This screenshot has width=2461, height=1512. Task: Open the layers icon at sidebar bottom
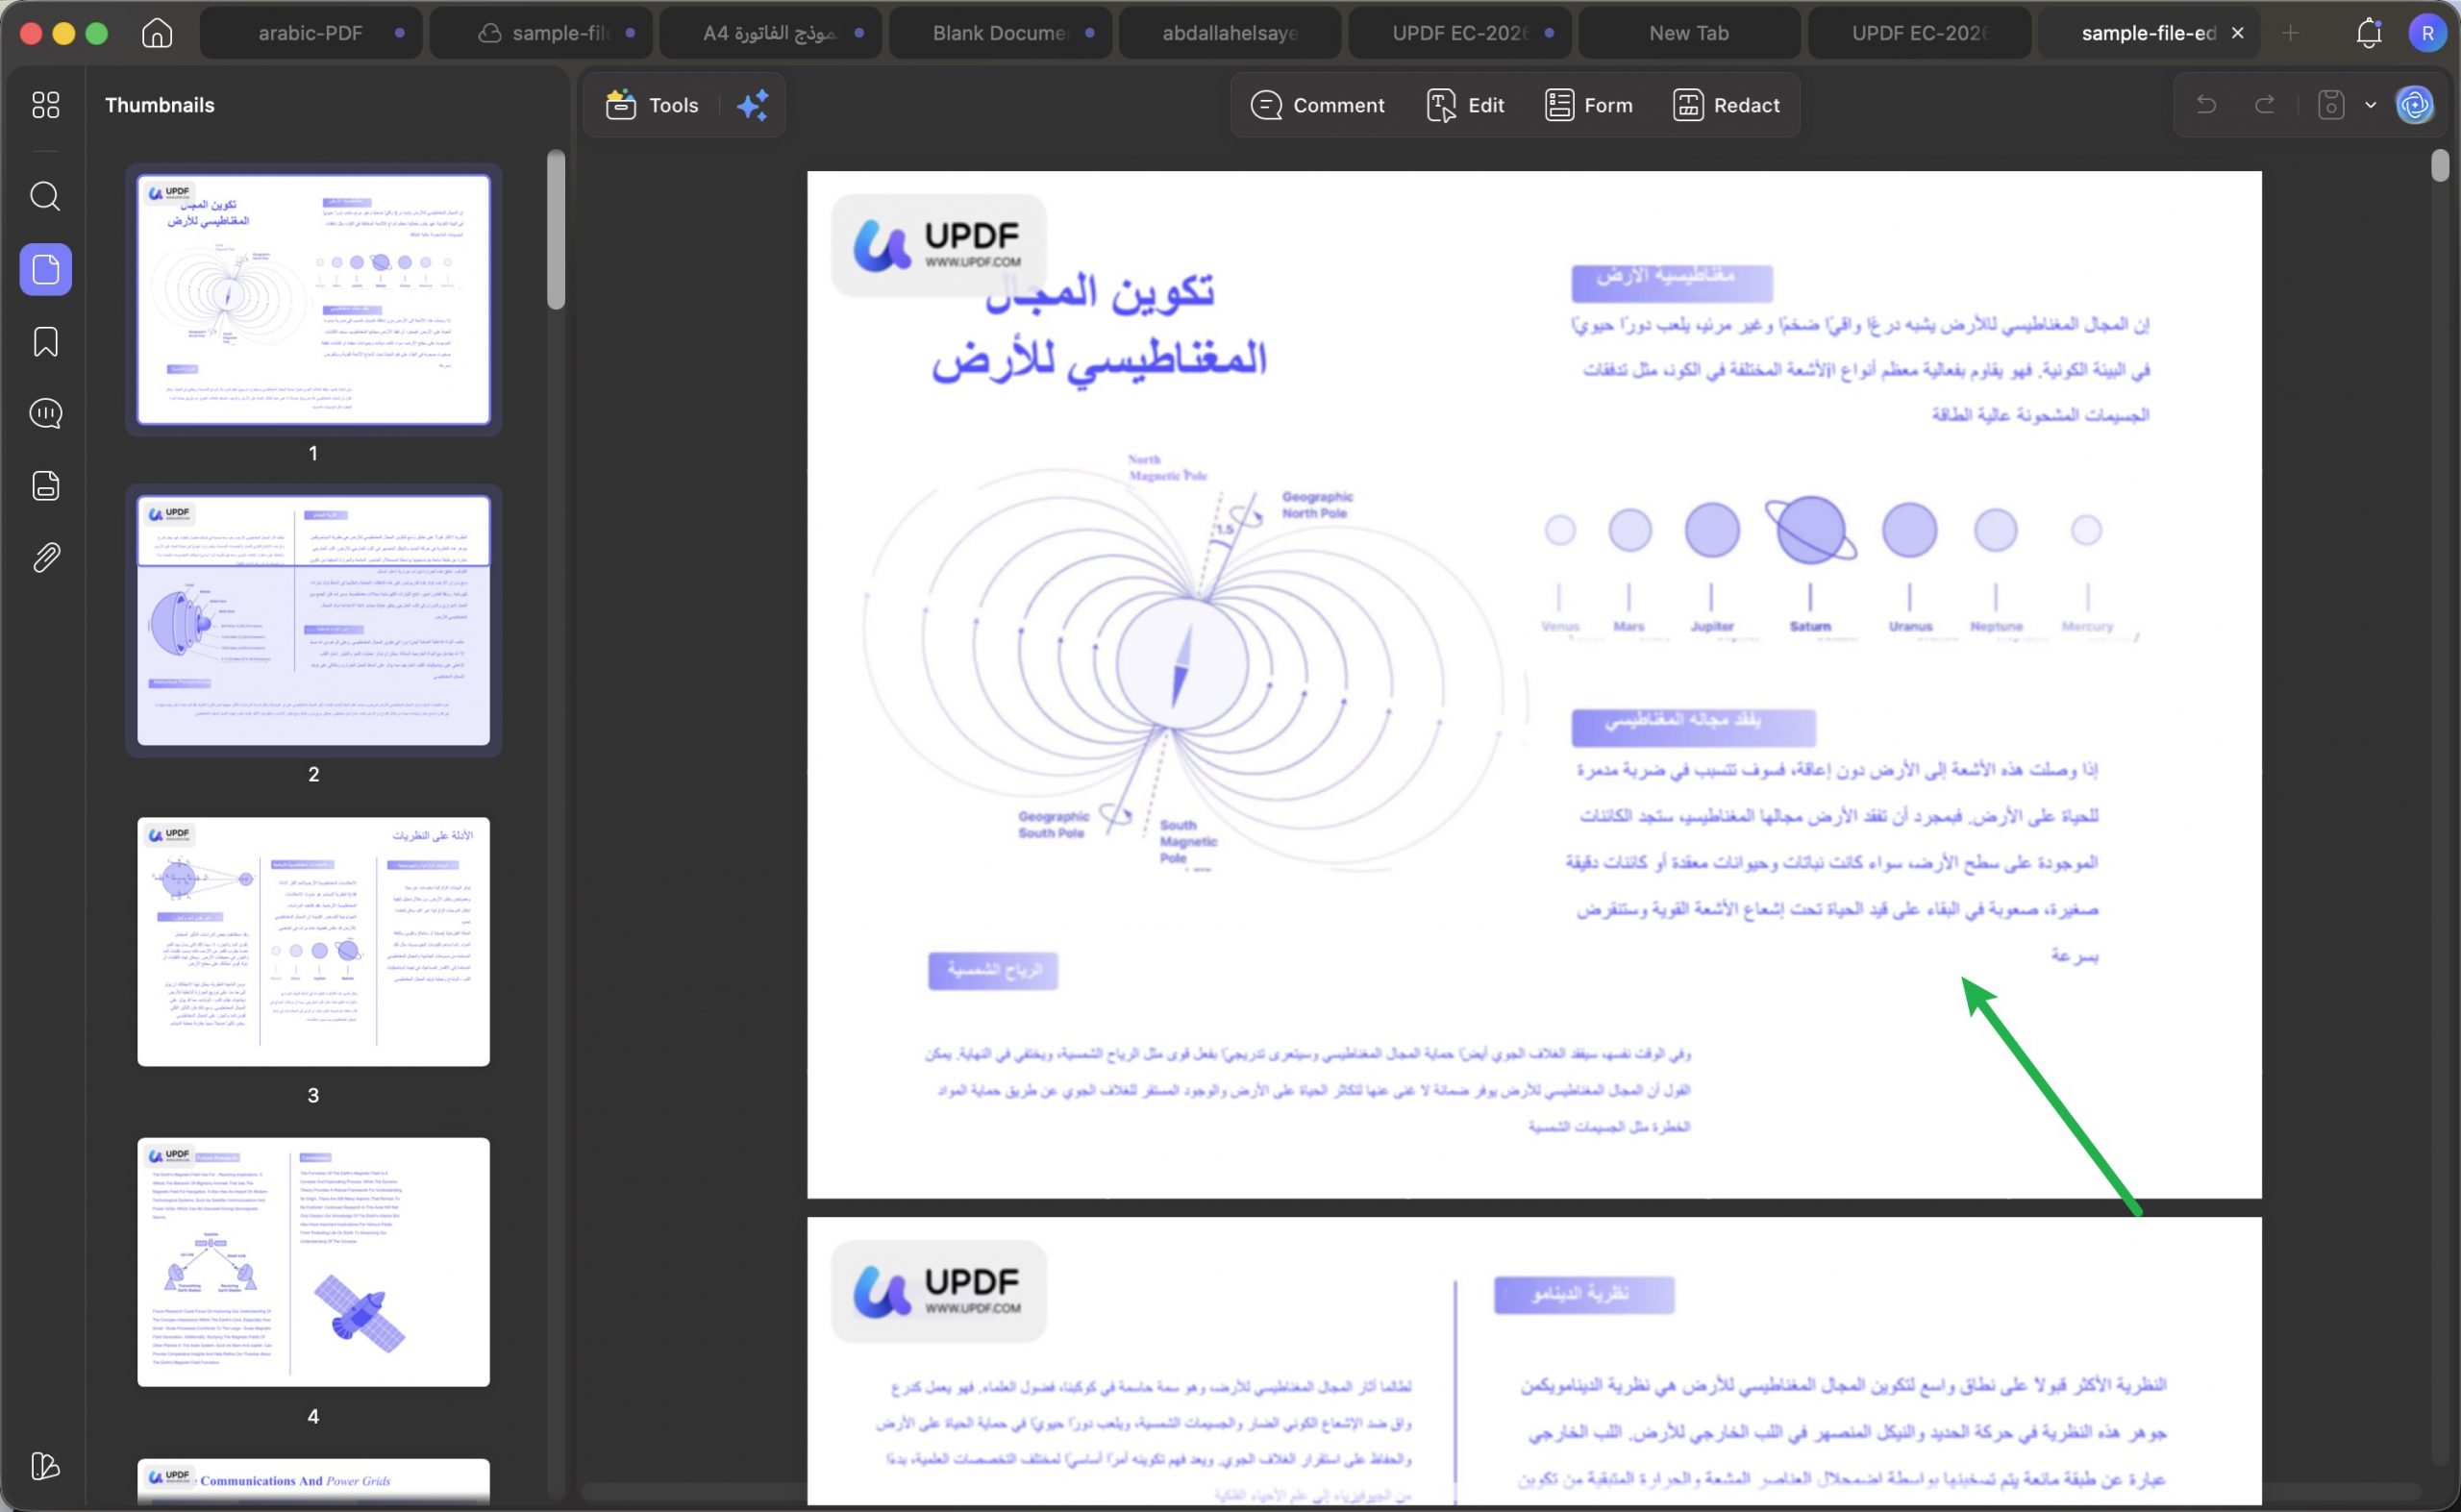[46, 1466]
